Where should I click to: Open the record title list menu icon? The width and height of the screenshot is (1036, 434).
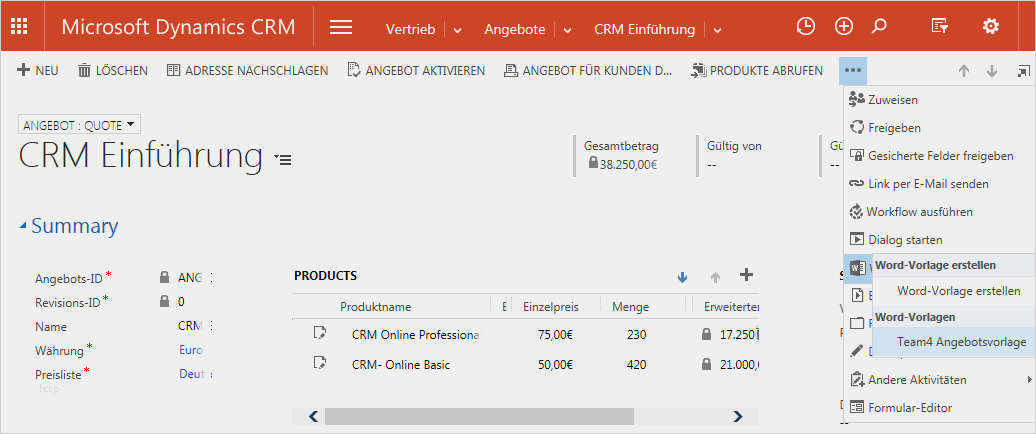click(x=283, y=159)
